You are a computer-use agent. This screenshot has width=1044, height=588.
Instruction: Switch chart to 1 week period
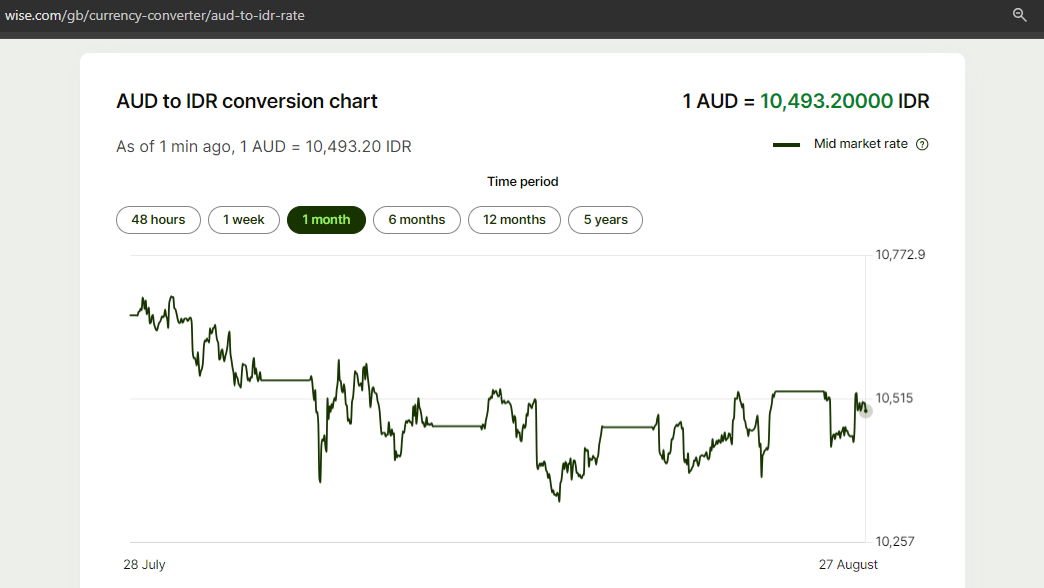243,220
